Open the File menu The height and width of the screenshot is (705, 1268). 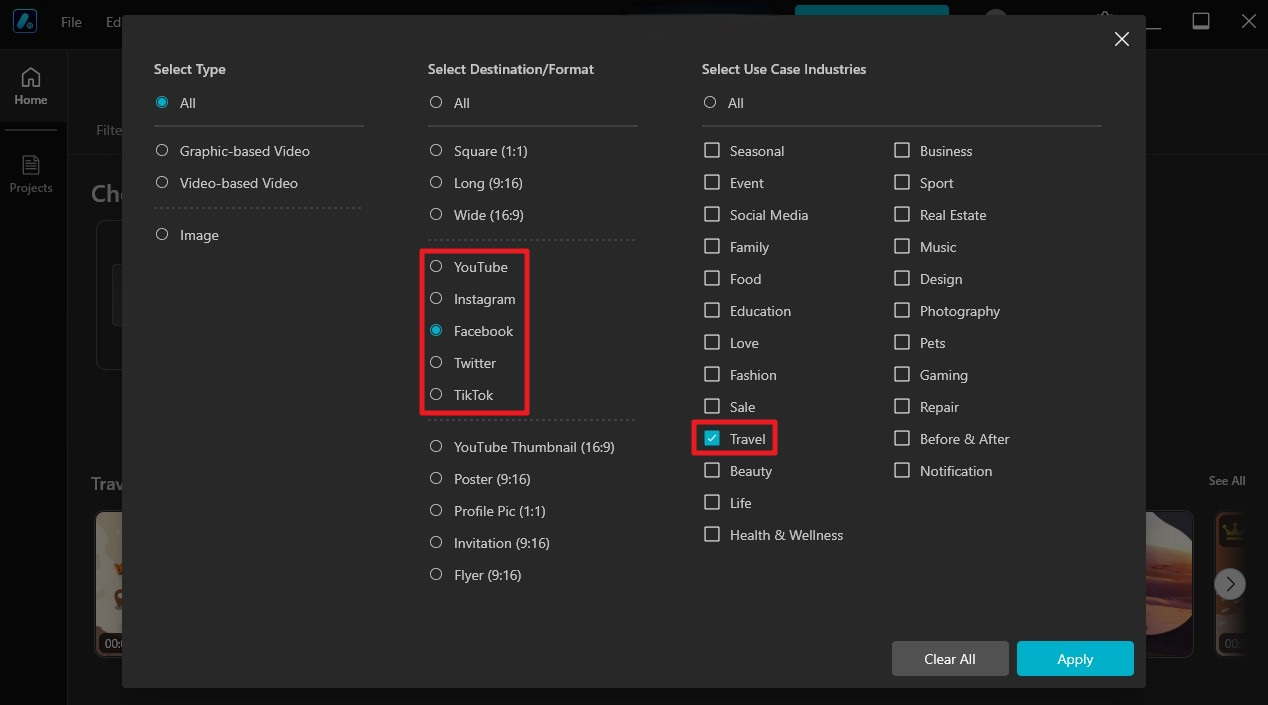71,22
